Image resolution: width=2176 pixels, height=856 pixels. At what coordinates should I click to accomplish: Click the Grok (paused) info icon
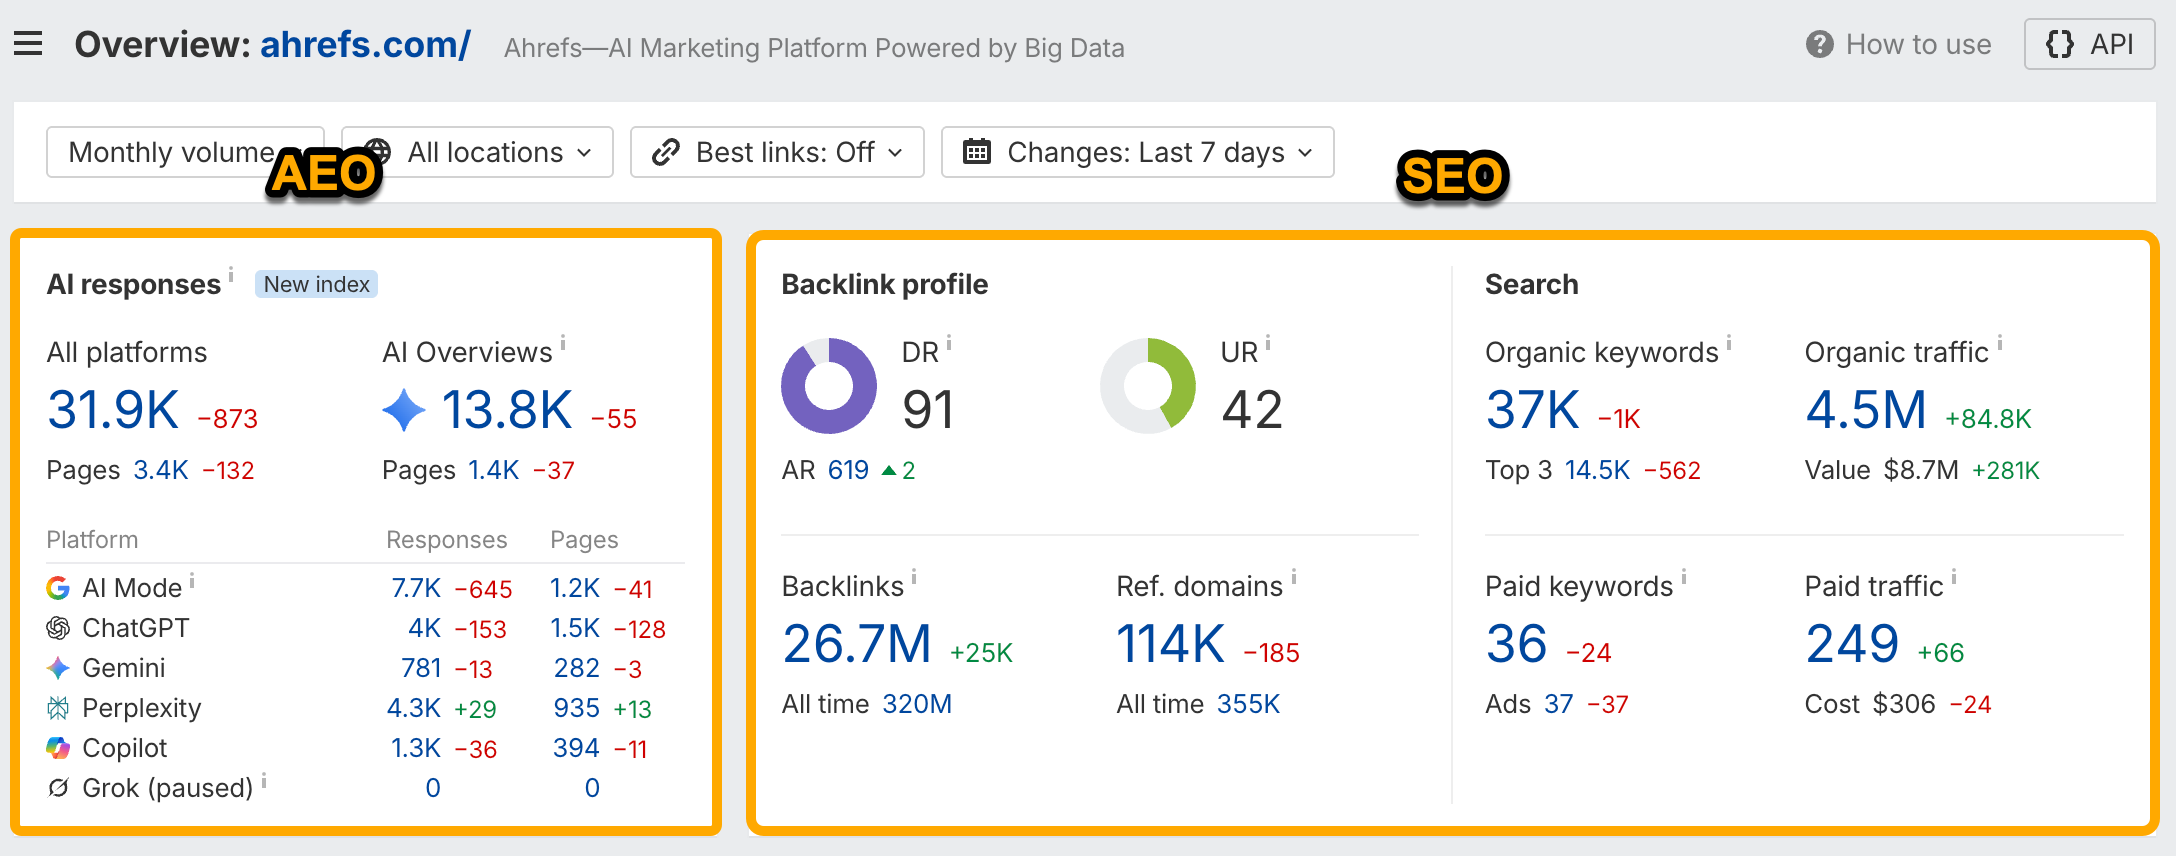264,779
